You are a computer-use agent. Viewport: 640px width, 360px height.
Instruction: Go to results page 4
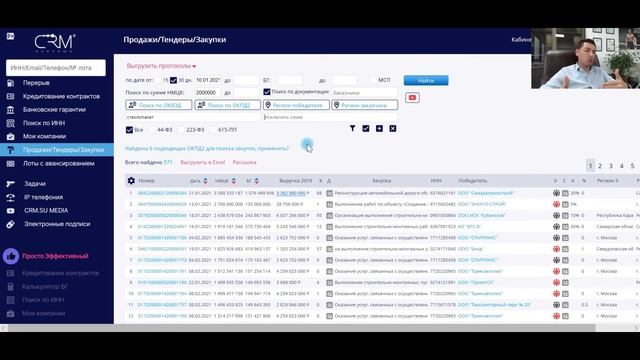(x=622, y=166)
